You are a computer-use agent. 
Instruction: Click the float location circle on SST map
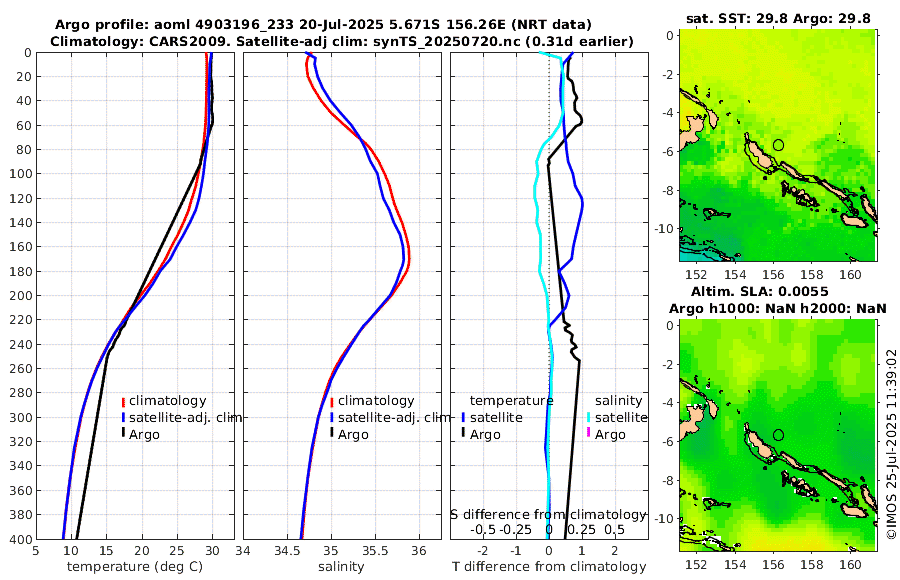tap(778, 145)
